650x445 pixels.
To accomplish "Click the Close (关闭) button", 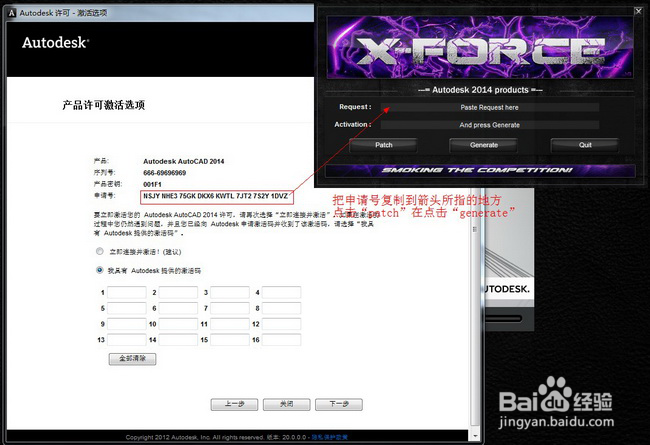I will [x=286, y=404].
